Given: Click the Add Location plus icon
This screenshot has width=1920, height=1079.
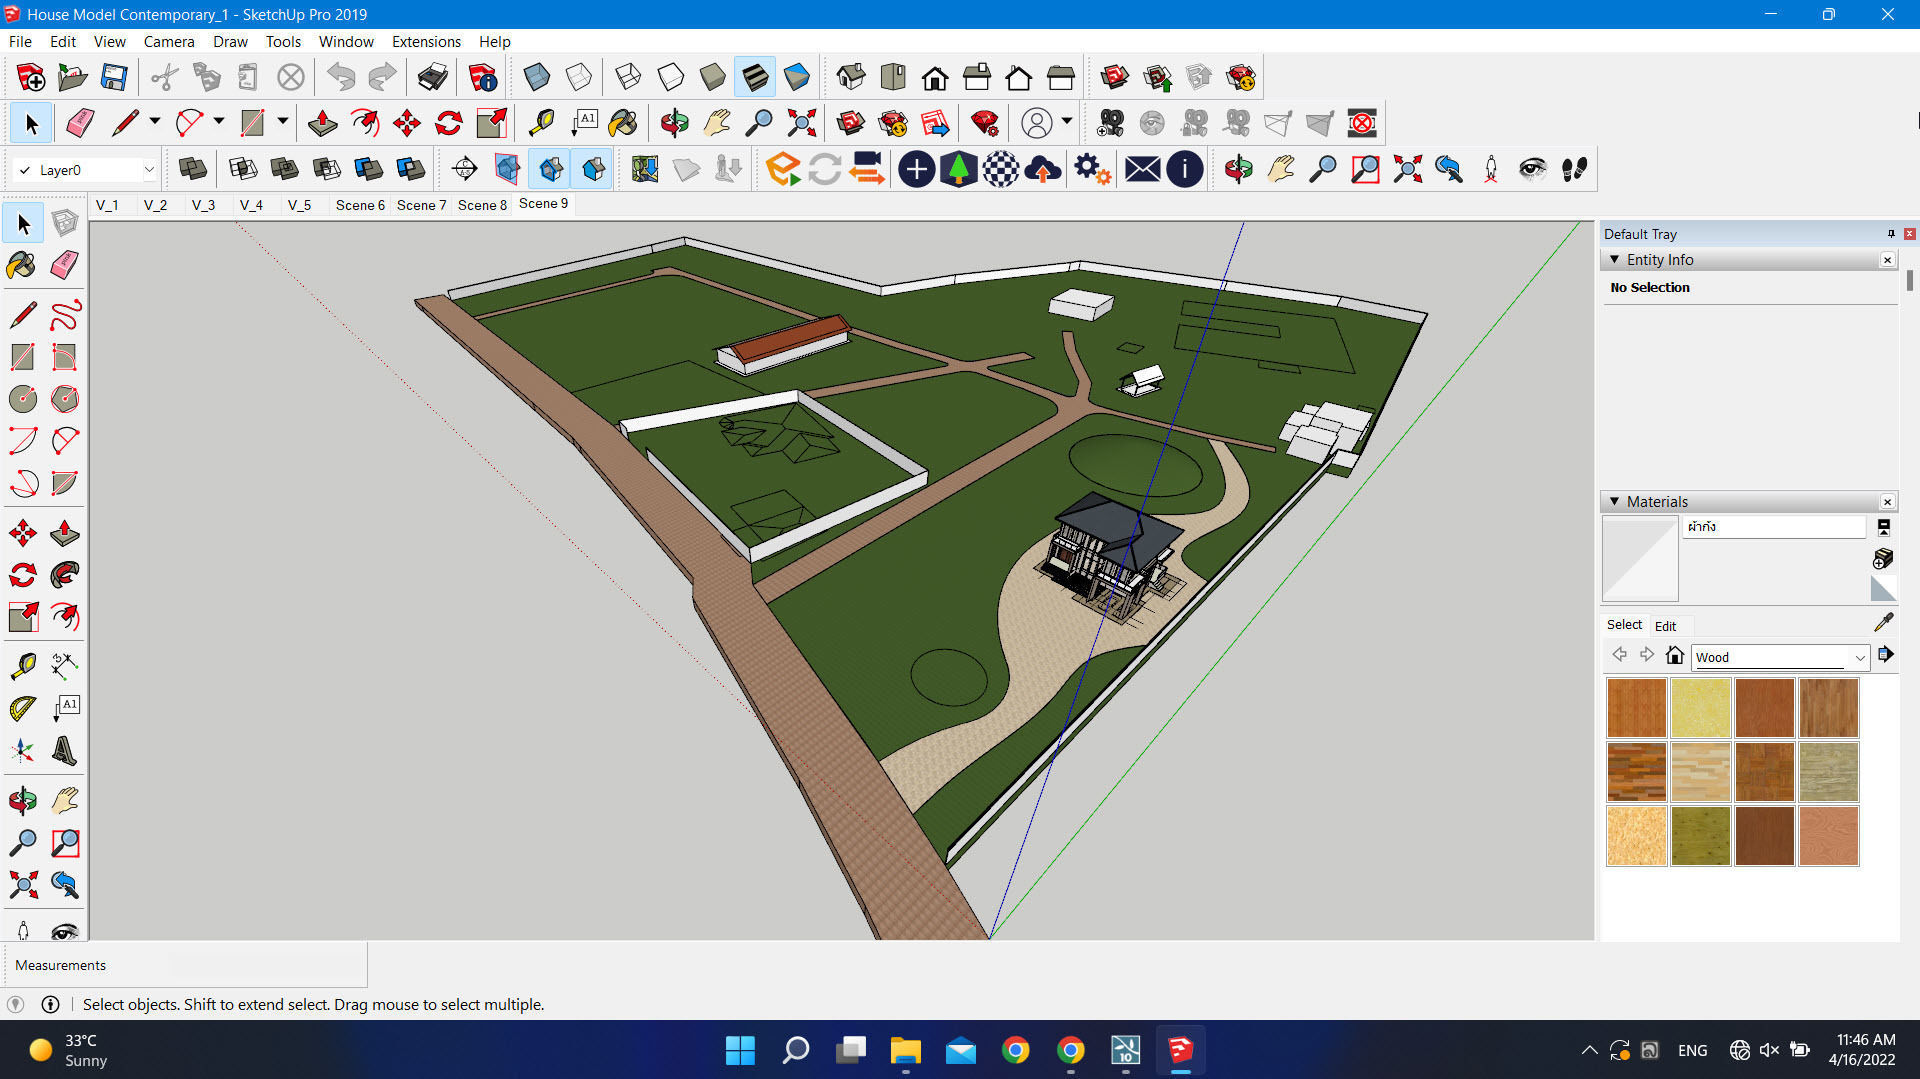Looking at the screenshot, I should click(x=916, y=169).
